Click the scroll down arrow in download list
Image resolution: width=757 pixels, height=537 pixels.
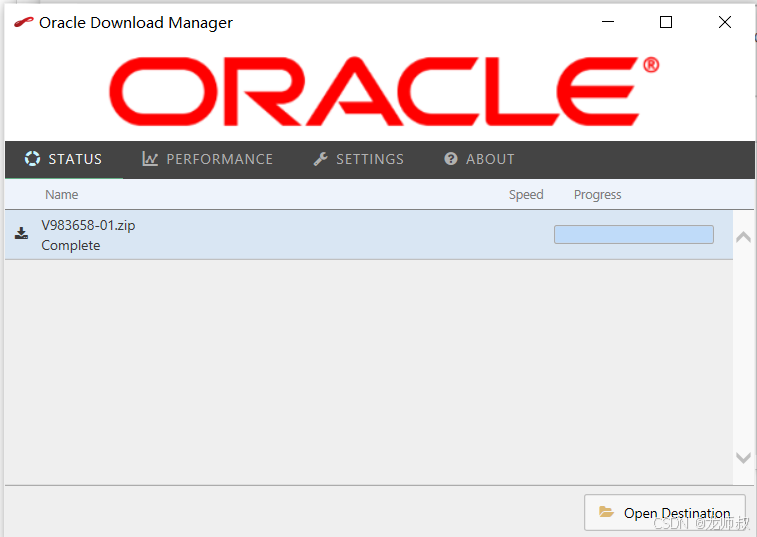[743, 457]
